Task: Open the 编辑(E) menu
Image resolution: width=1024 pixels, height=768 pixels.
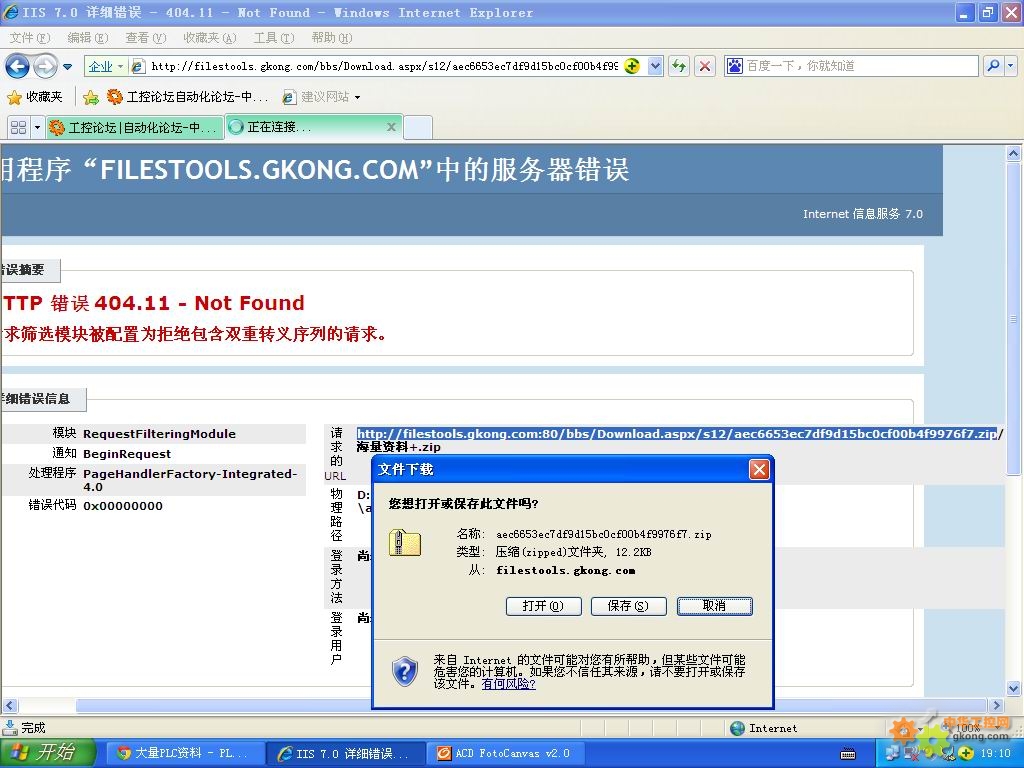Action: point(88,38)
